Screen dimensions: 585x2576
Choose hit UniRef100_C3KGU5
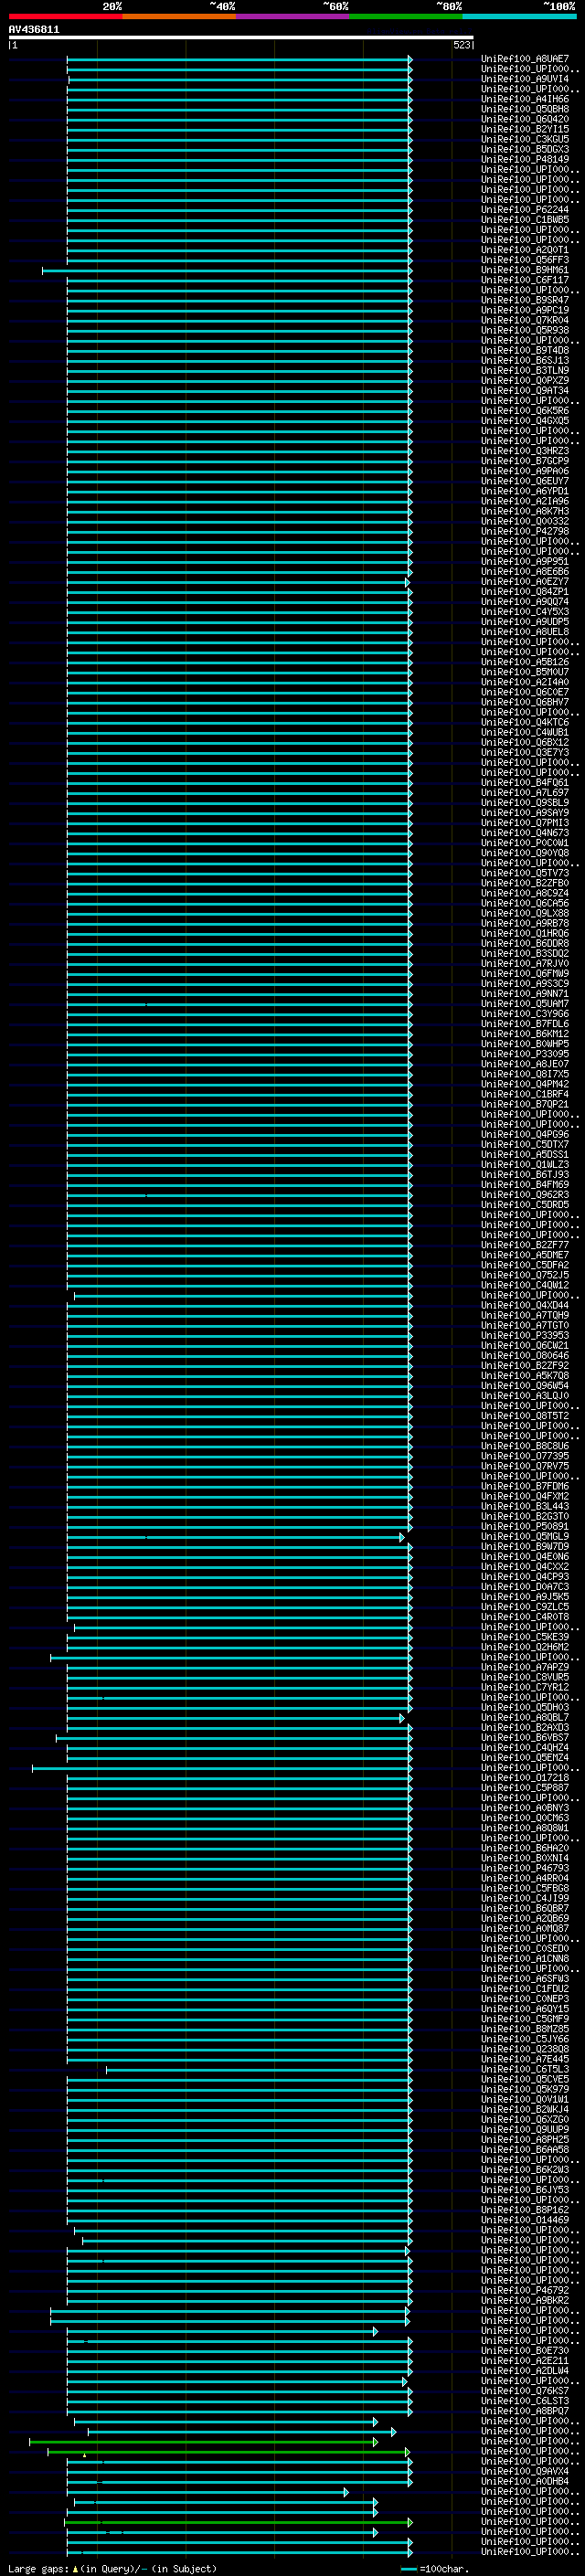tap(525, 139)
